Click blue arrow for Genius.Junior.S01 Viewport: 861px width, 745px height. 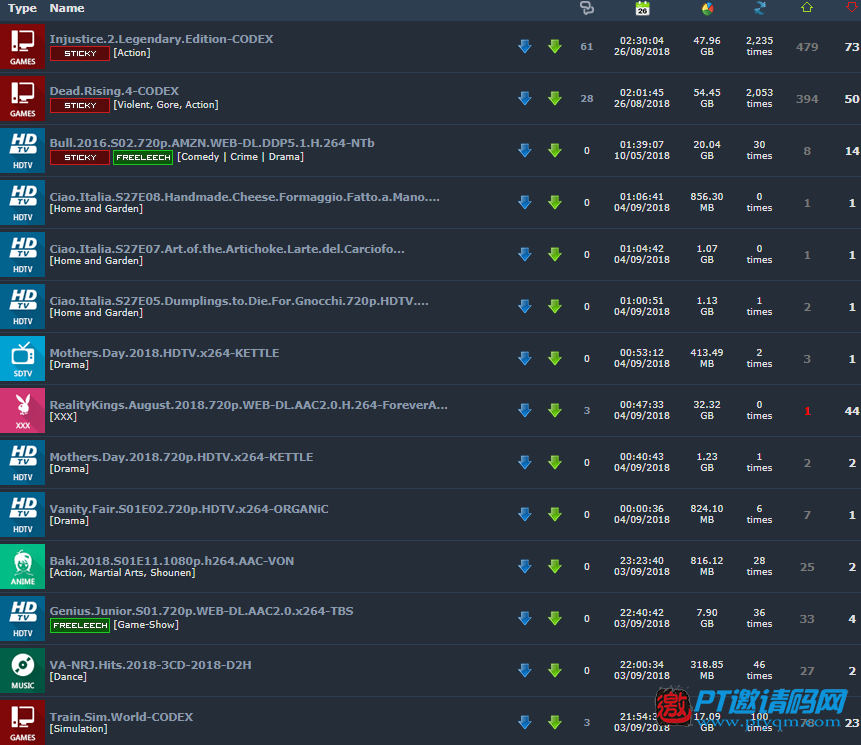click(525, 619)
